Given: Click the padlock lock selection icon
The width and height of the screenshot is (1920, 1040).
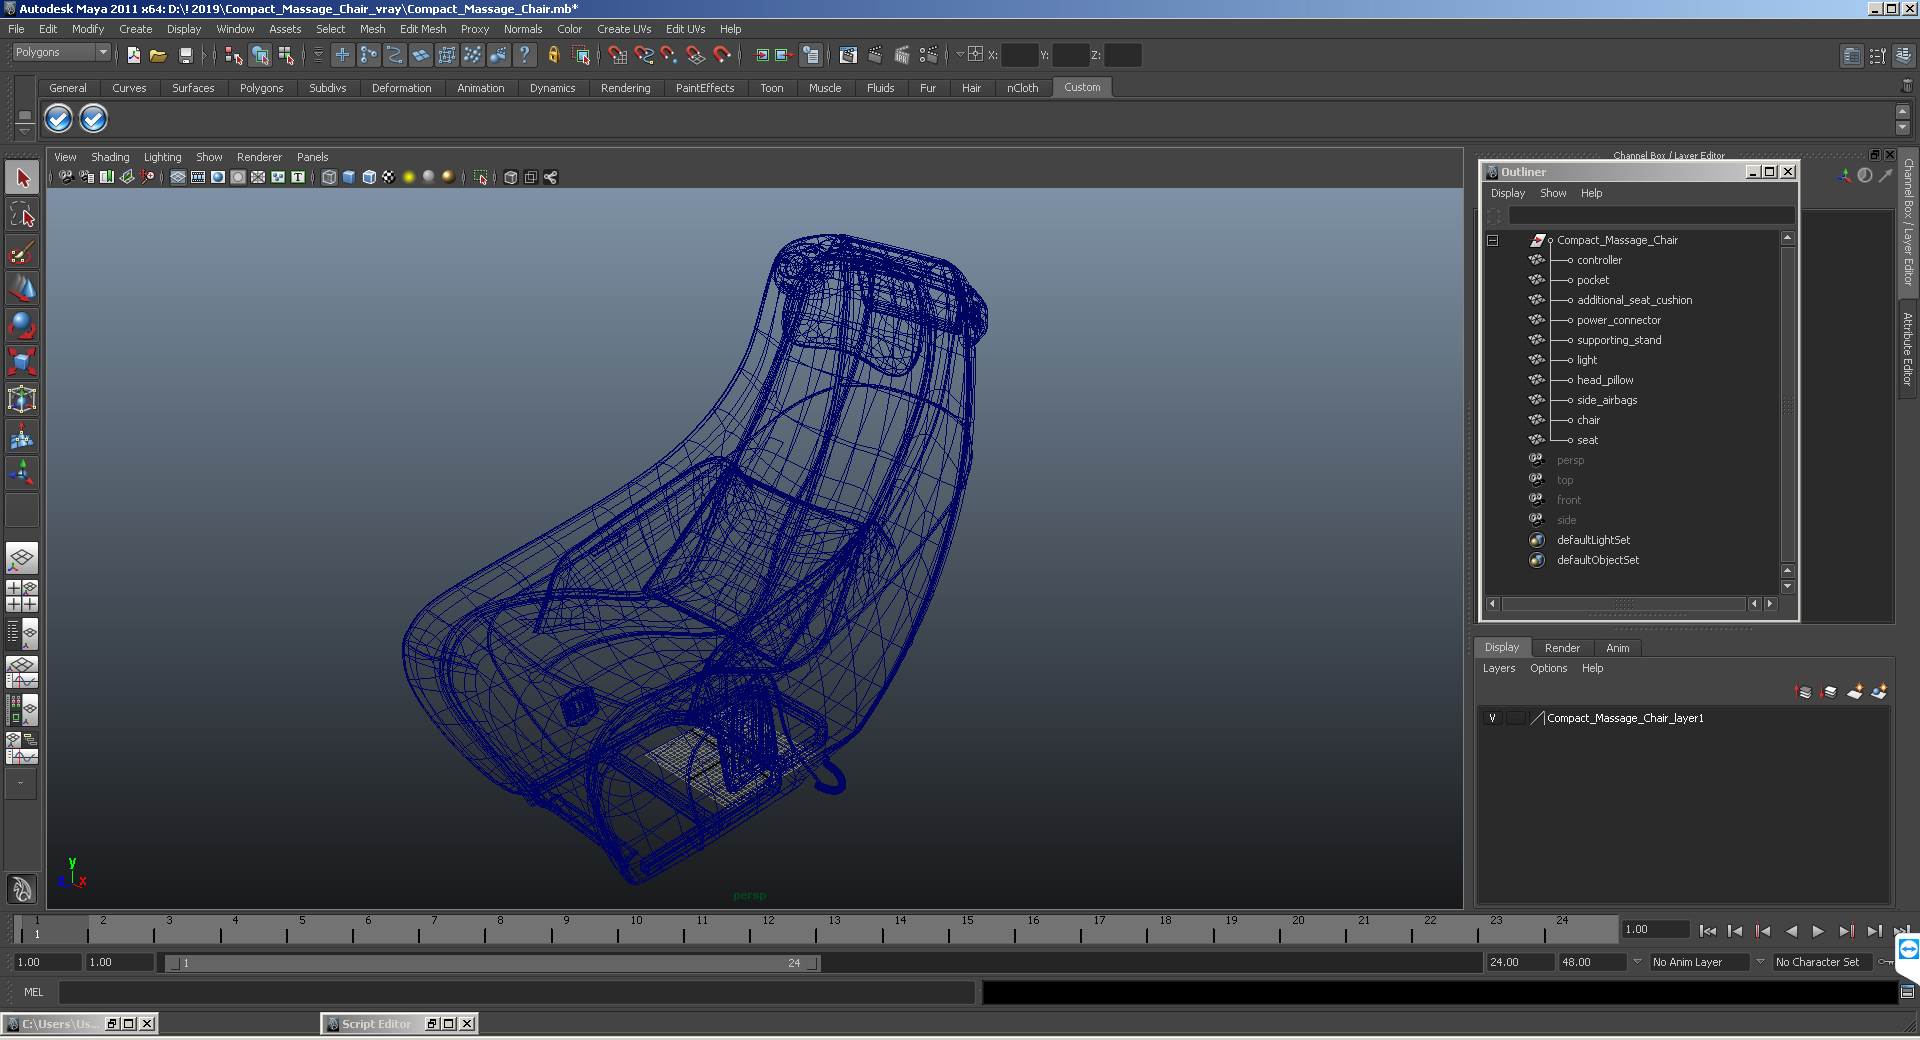Looking at the screenshot, I should [553, 55].
